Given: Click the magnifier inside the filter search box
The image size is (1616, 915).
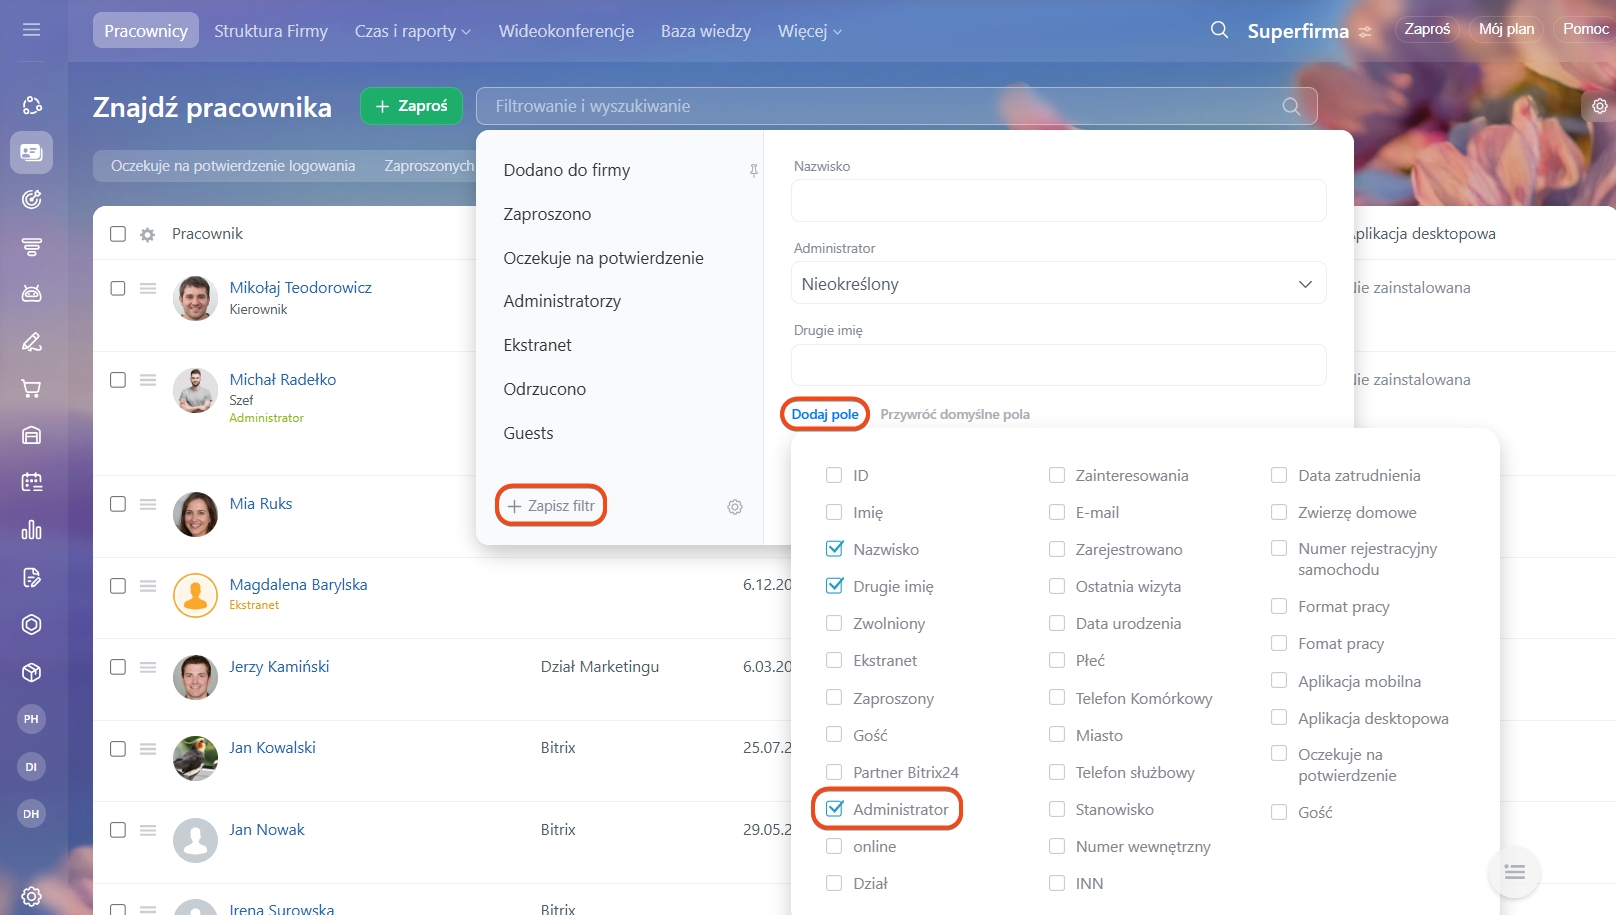Looking at the screenshot, I should 1291,106.
